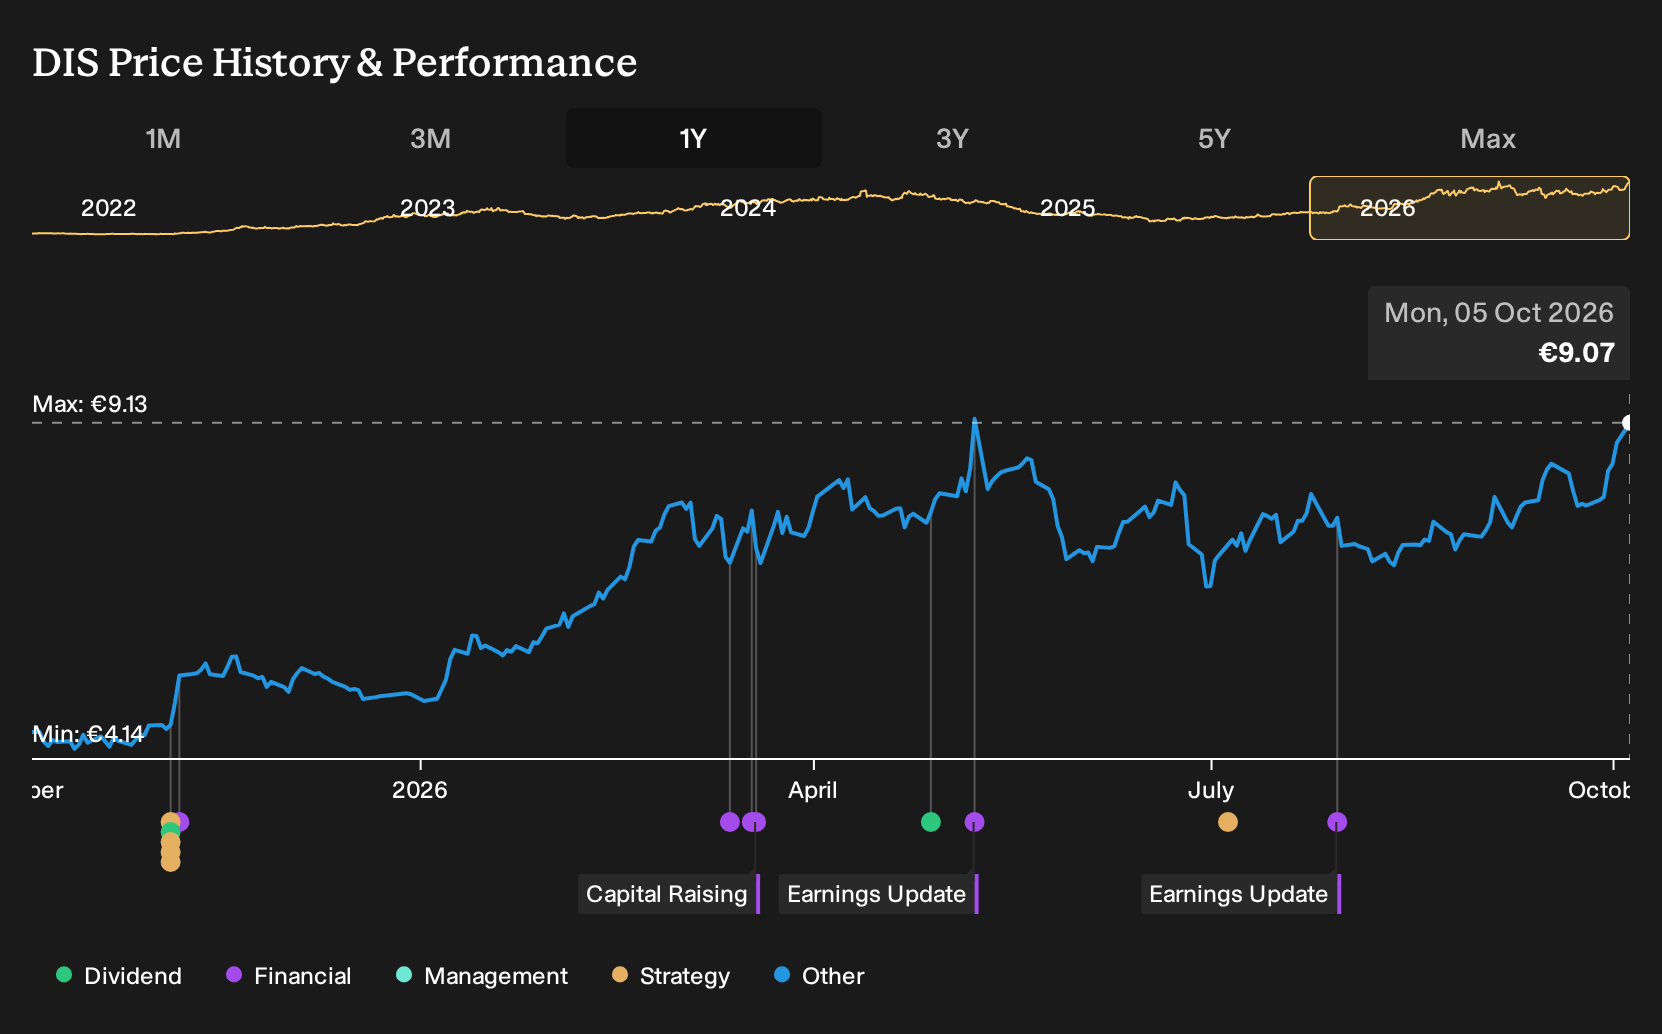
Task: Toggle Management events in the legend
Action: 482,976
